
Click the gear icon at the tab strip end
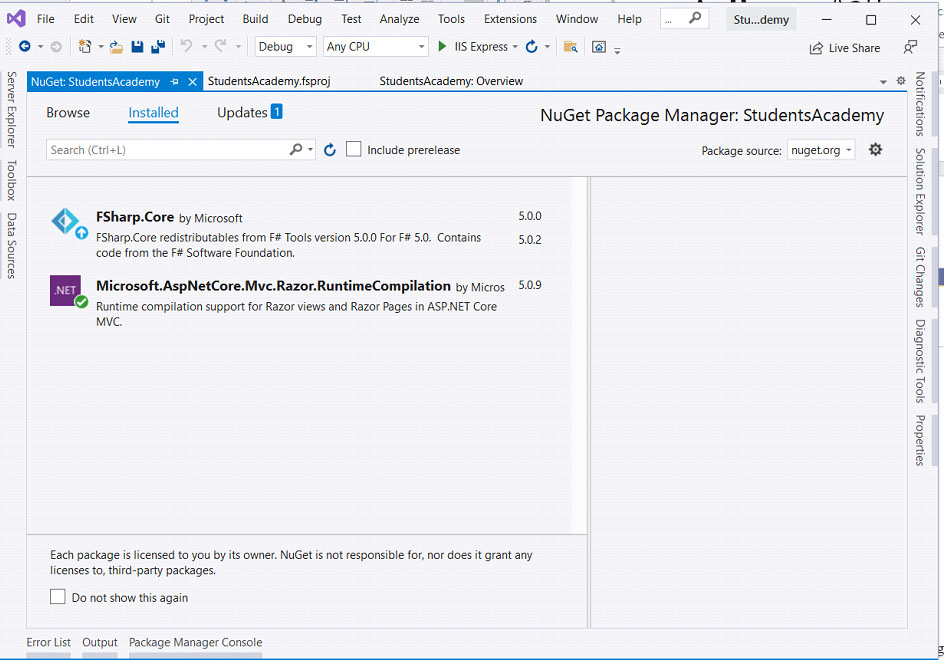point(901,80)
